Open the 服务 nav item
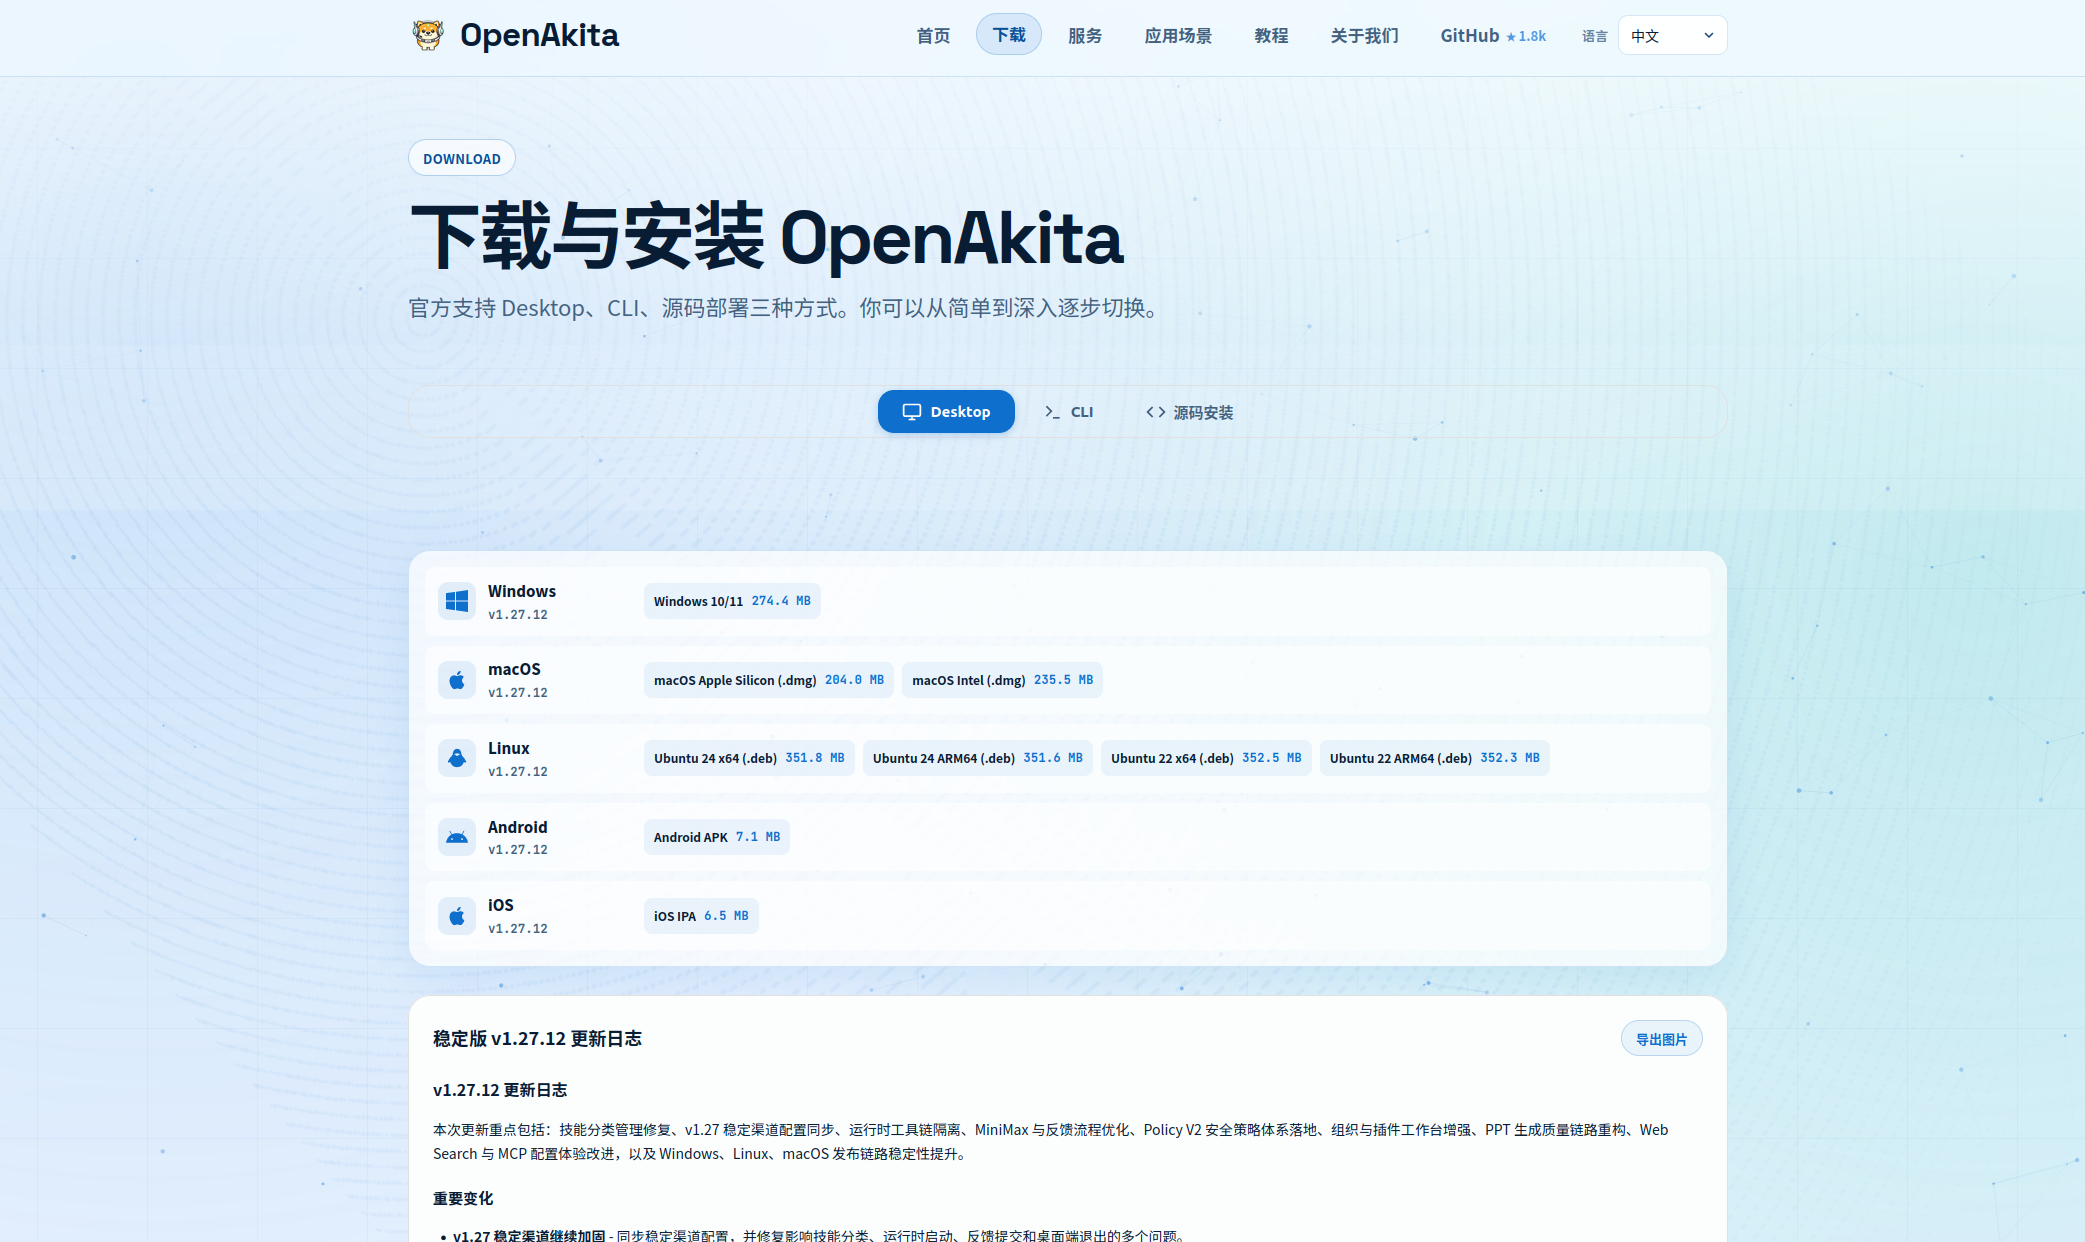The image size is (2085, 1242). coord(1085,35)
